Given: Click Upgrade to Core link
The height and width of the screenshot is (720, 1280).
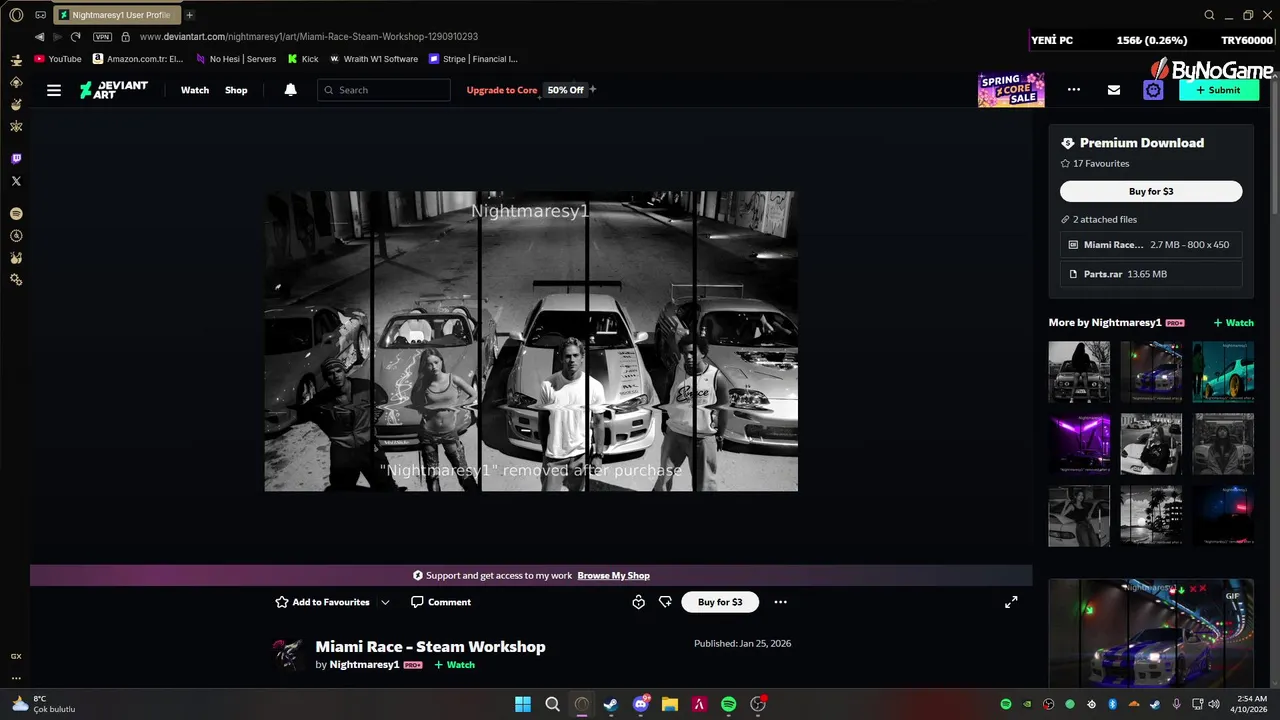Looking at the screenshot, I should coord(502,90).
